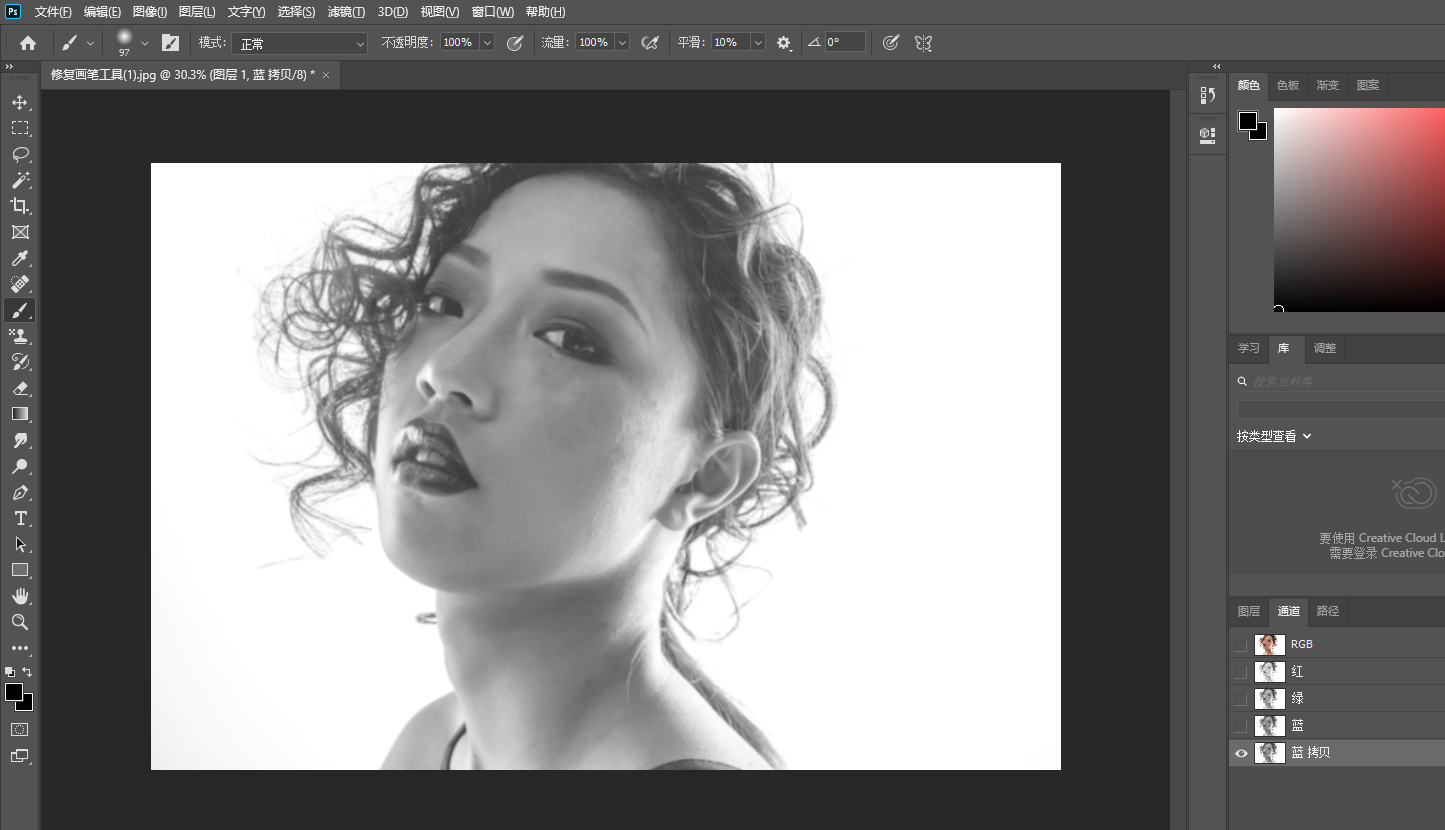Toggle visibility of 红 channel

[1241, 671]
